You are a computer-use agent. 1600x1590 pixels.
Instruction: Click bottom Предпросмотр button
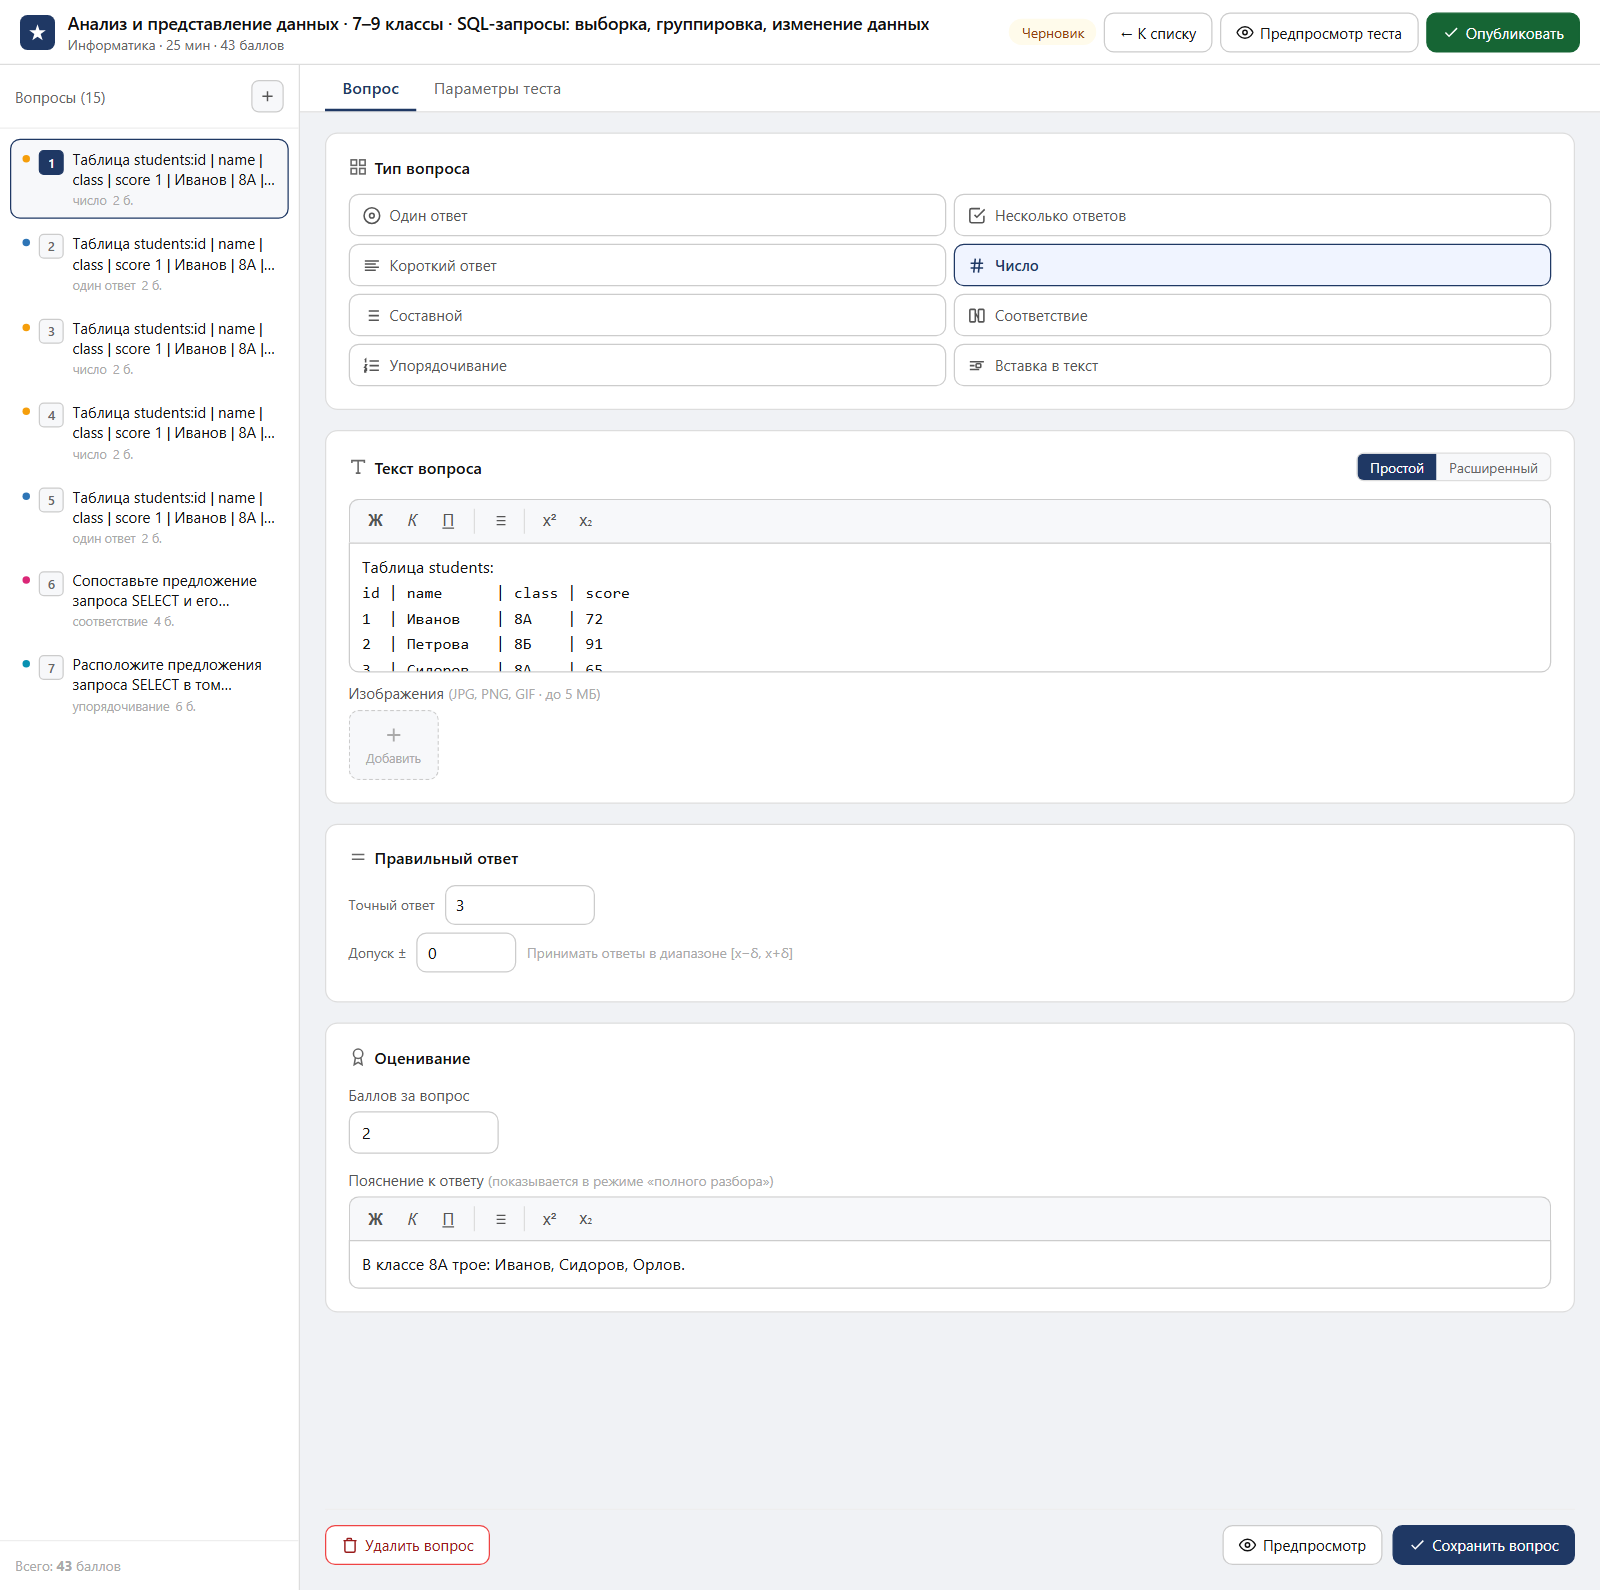tap(1302, 1545)
